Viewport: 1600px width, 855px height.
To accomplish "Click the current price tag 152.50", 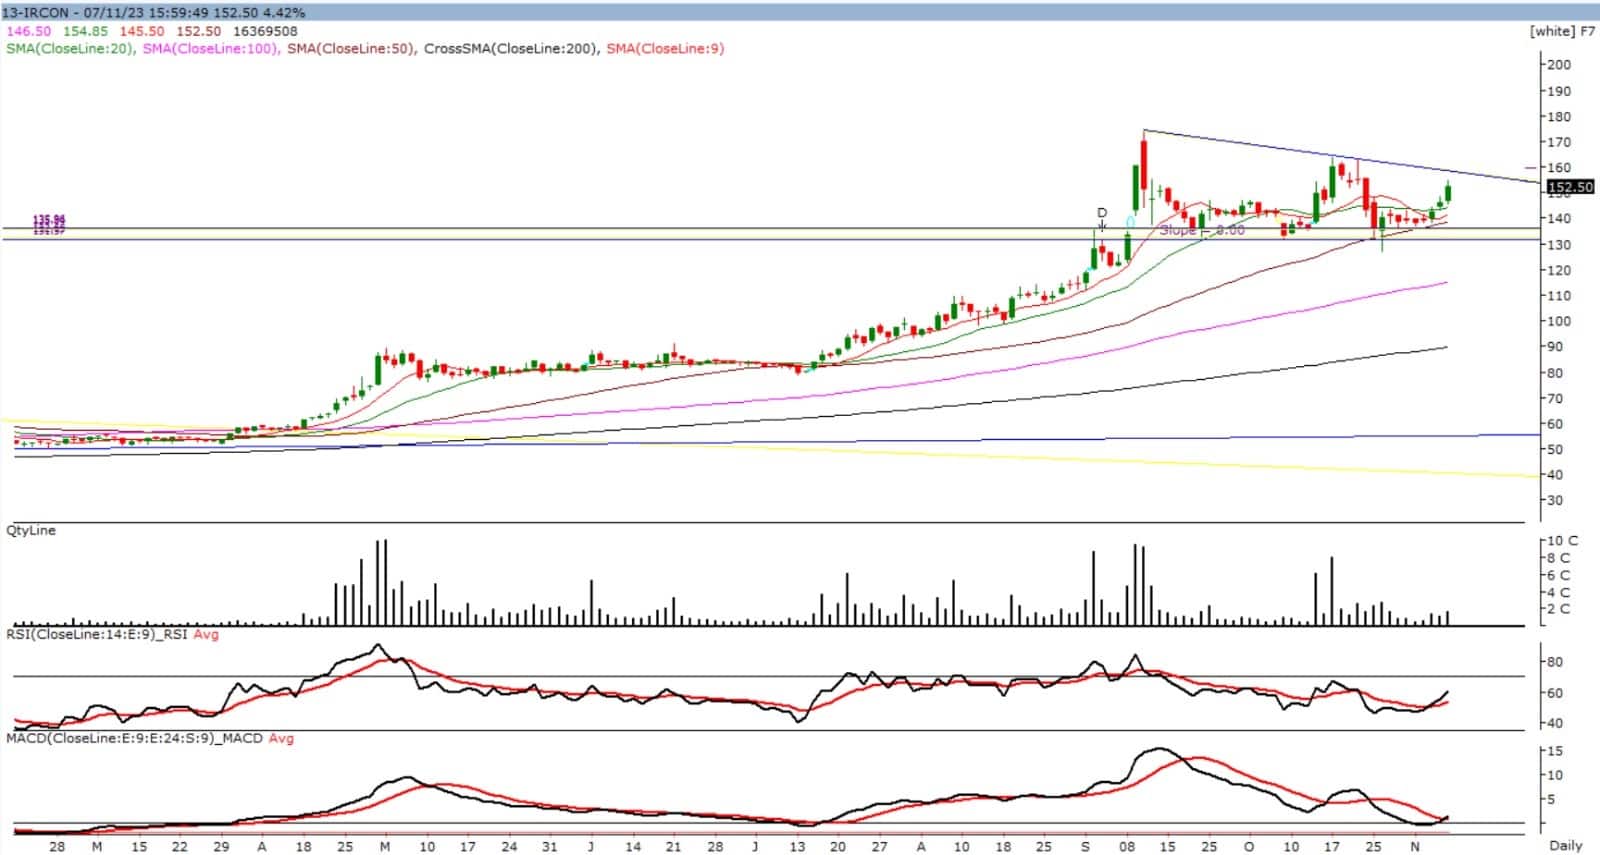I will pyautogui.click(x=1569, y=187).
